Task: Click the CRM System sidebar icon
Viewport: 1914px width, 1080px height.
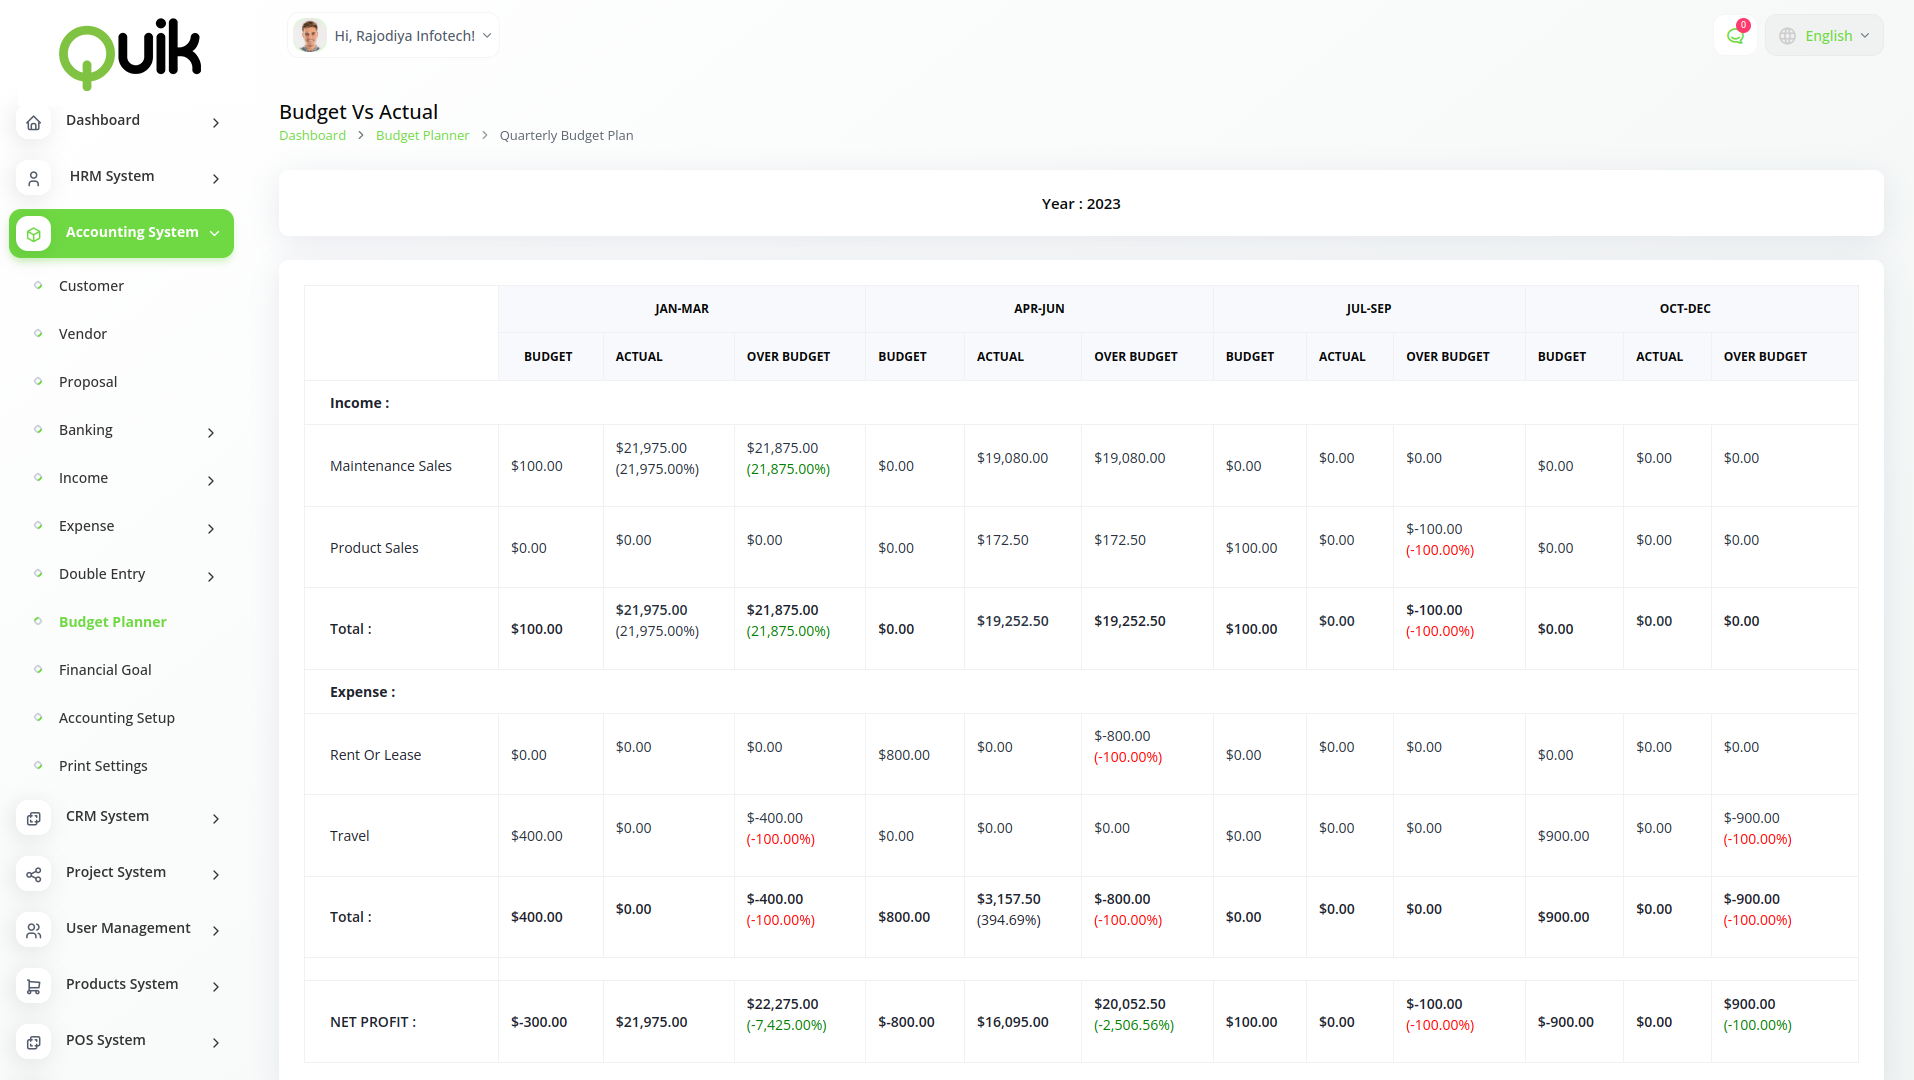Action: [x=33, y=818]
